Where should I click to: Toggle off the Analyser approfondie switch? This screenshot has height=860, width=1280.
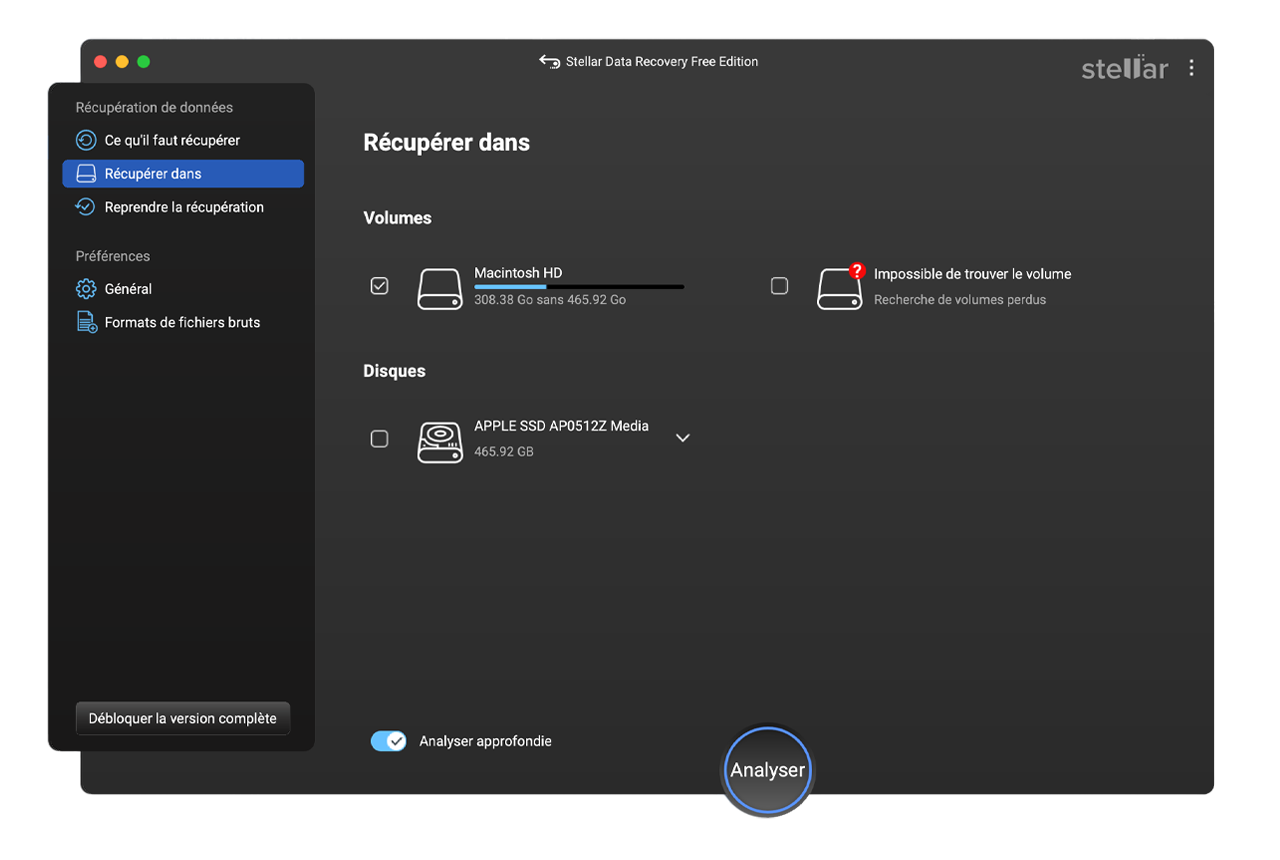(x=388, y=741)
